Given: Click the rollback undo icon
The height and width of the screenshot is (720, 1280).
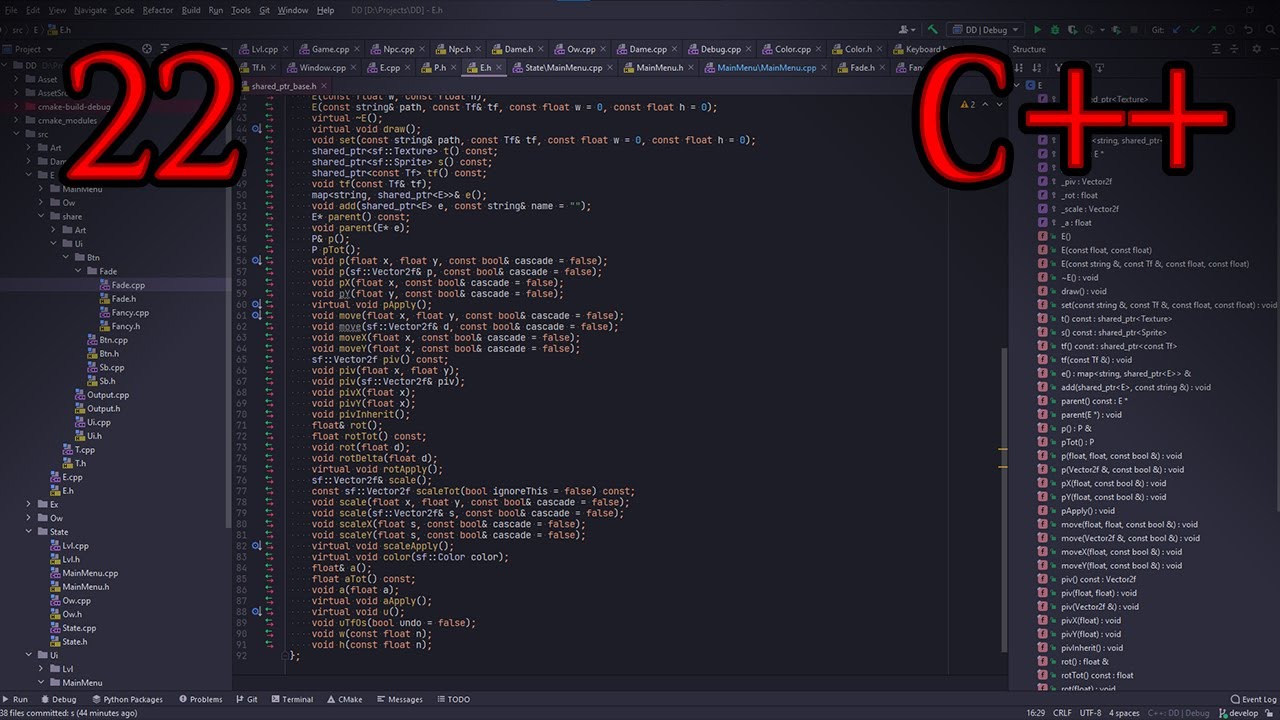Looking at the screenshot, I should 1249,30.
